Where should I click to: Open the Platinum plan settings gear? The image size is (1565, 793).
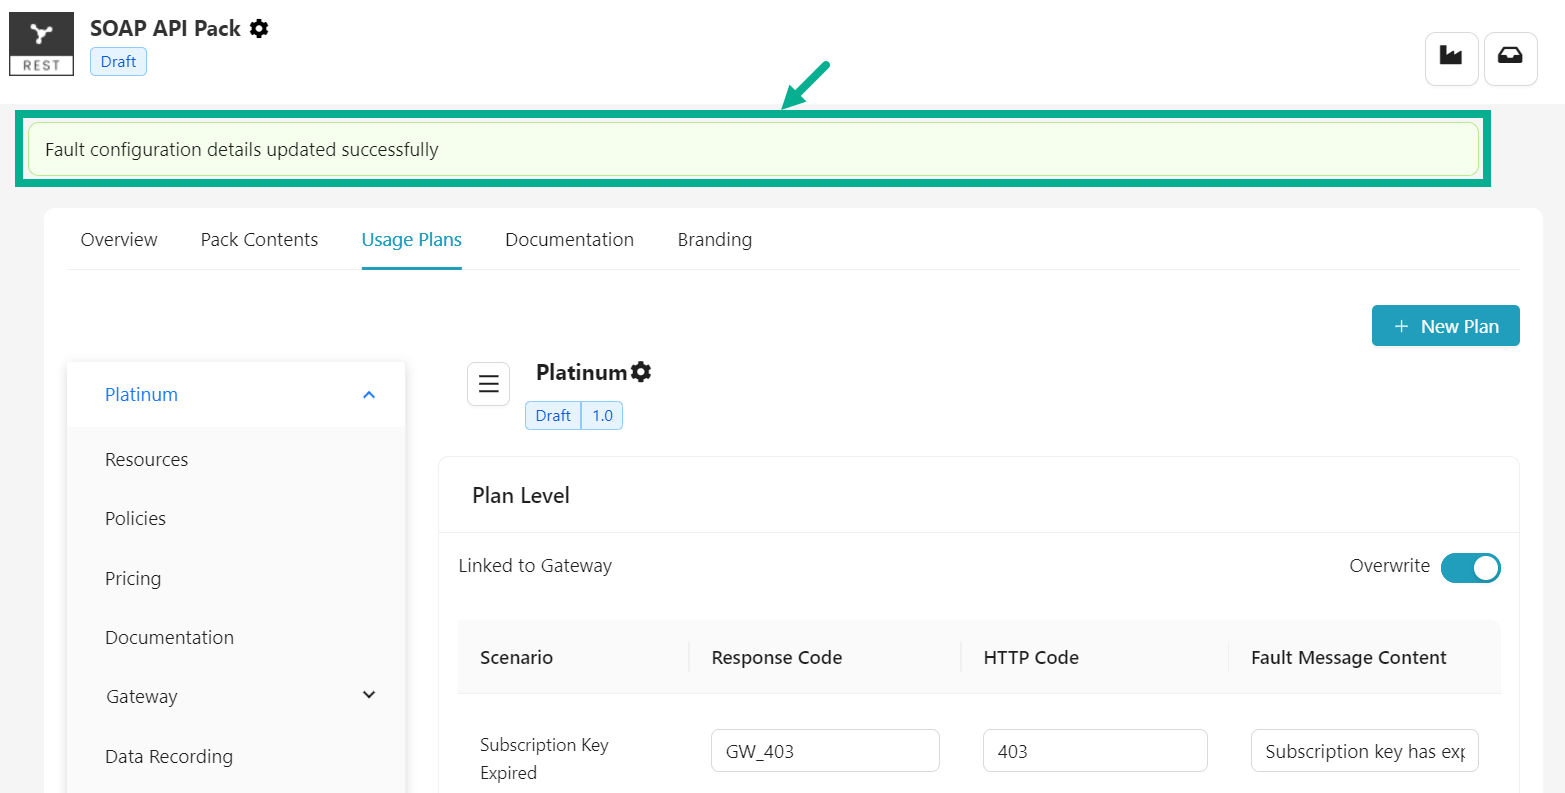[641, 372]
